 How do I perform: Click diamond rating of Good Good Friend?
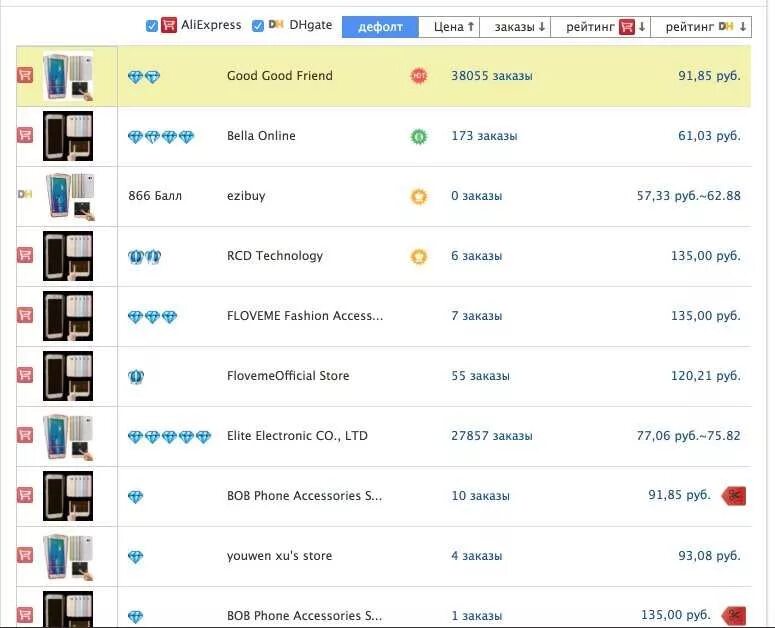pyautogui.click(x=144, y=77)
